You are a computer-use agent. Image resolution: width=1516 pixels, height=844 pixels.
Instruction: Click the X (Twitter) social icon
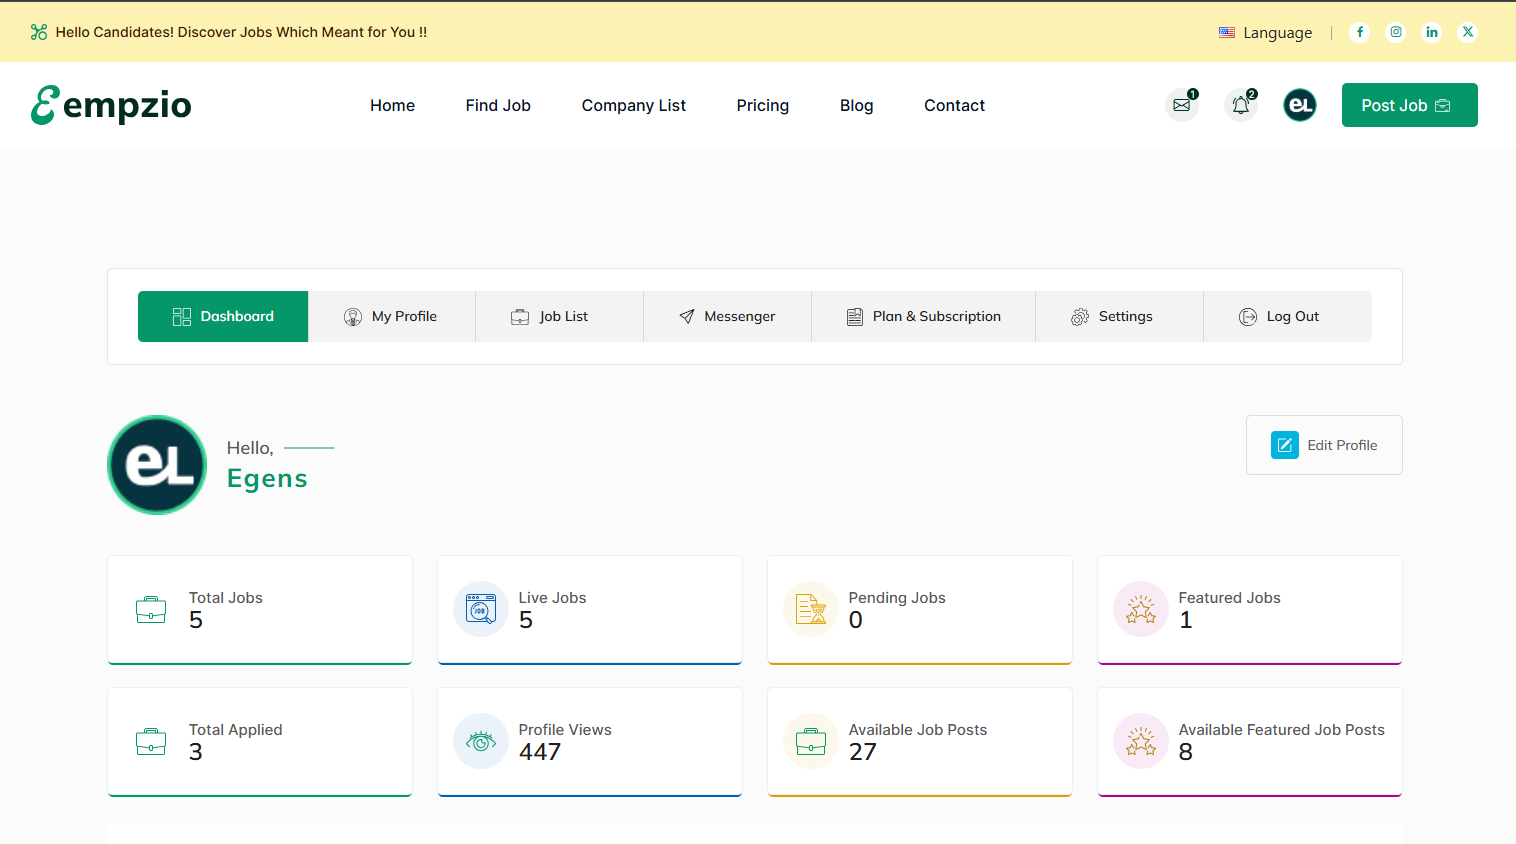pyautogui.click(x=1468, y=32)
